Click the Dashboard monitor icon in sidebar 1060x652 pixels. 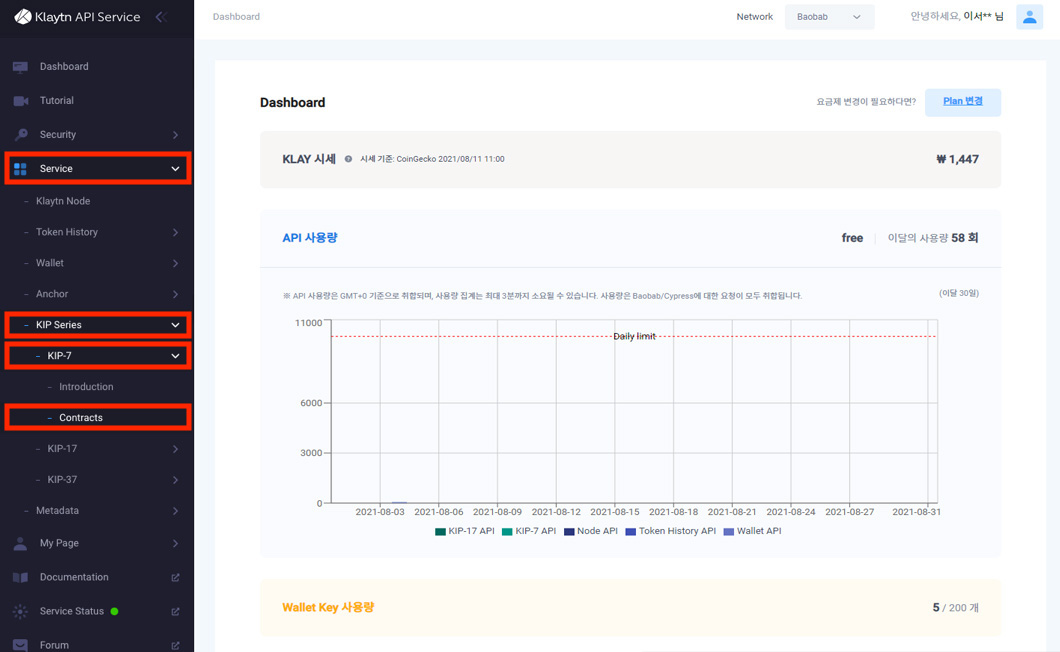(x=20, y=67)
